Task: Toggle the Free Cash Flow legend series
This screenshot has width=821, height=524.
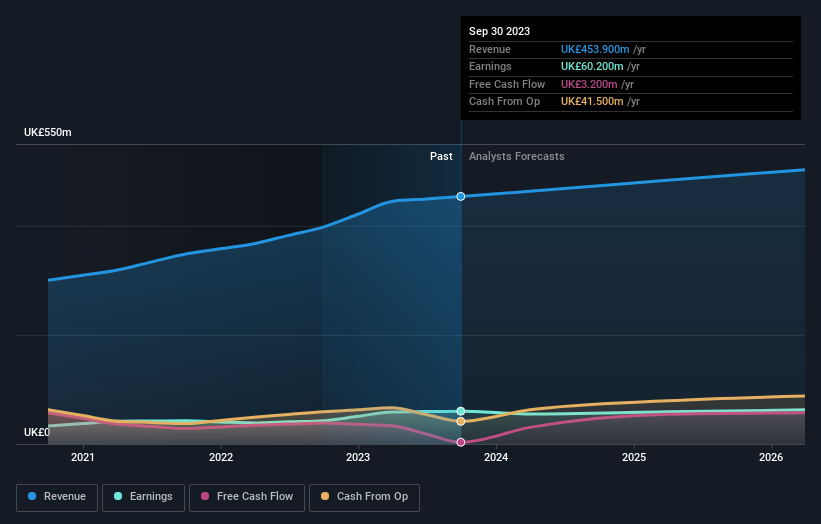Action: [x=247, y=497]
